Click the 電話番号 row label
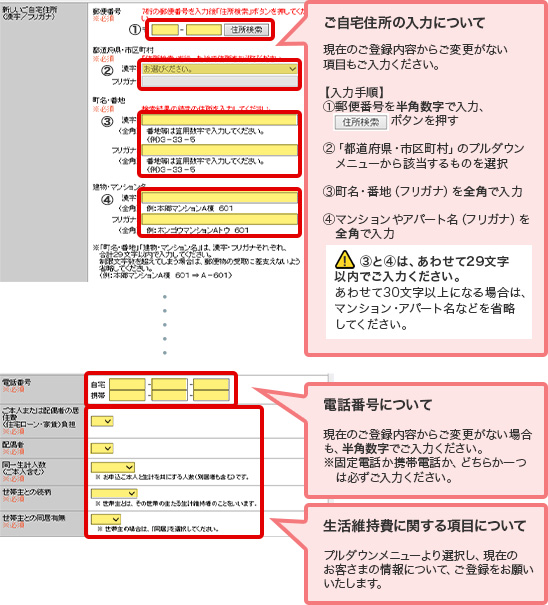 pyautogui.click(x=16, y=382)
